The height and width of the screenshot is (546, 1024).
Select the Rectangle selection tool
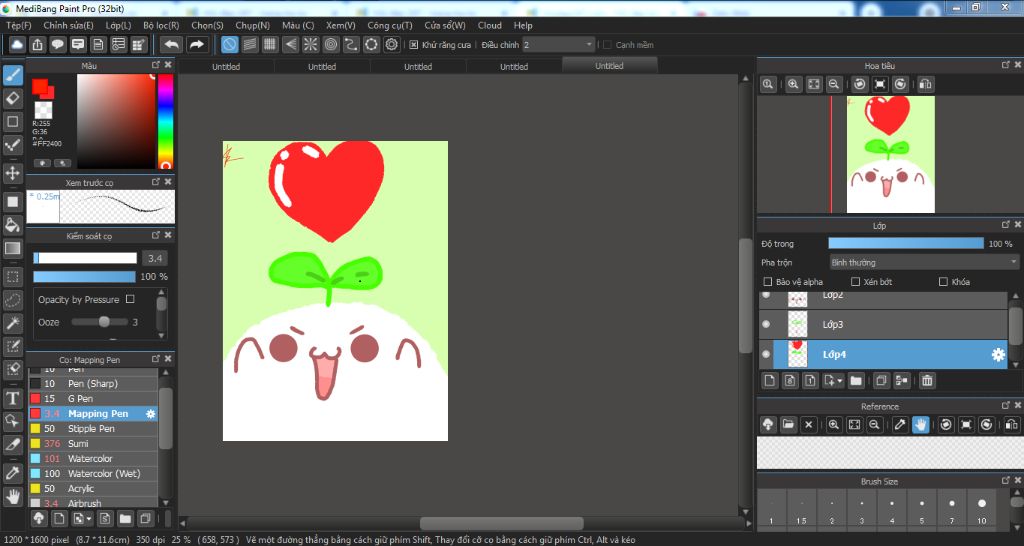tap(12, 277)
